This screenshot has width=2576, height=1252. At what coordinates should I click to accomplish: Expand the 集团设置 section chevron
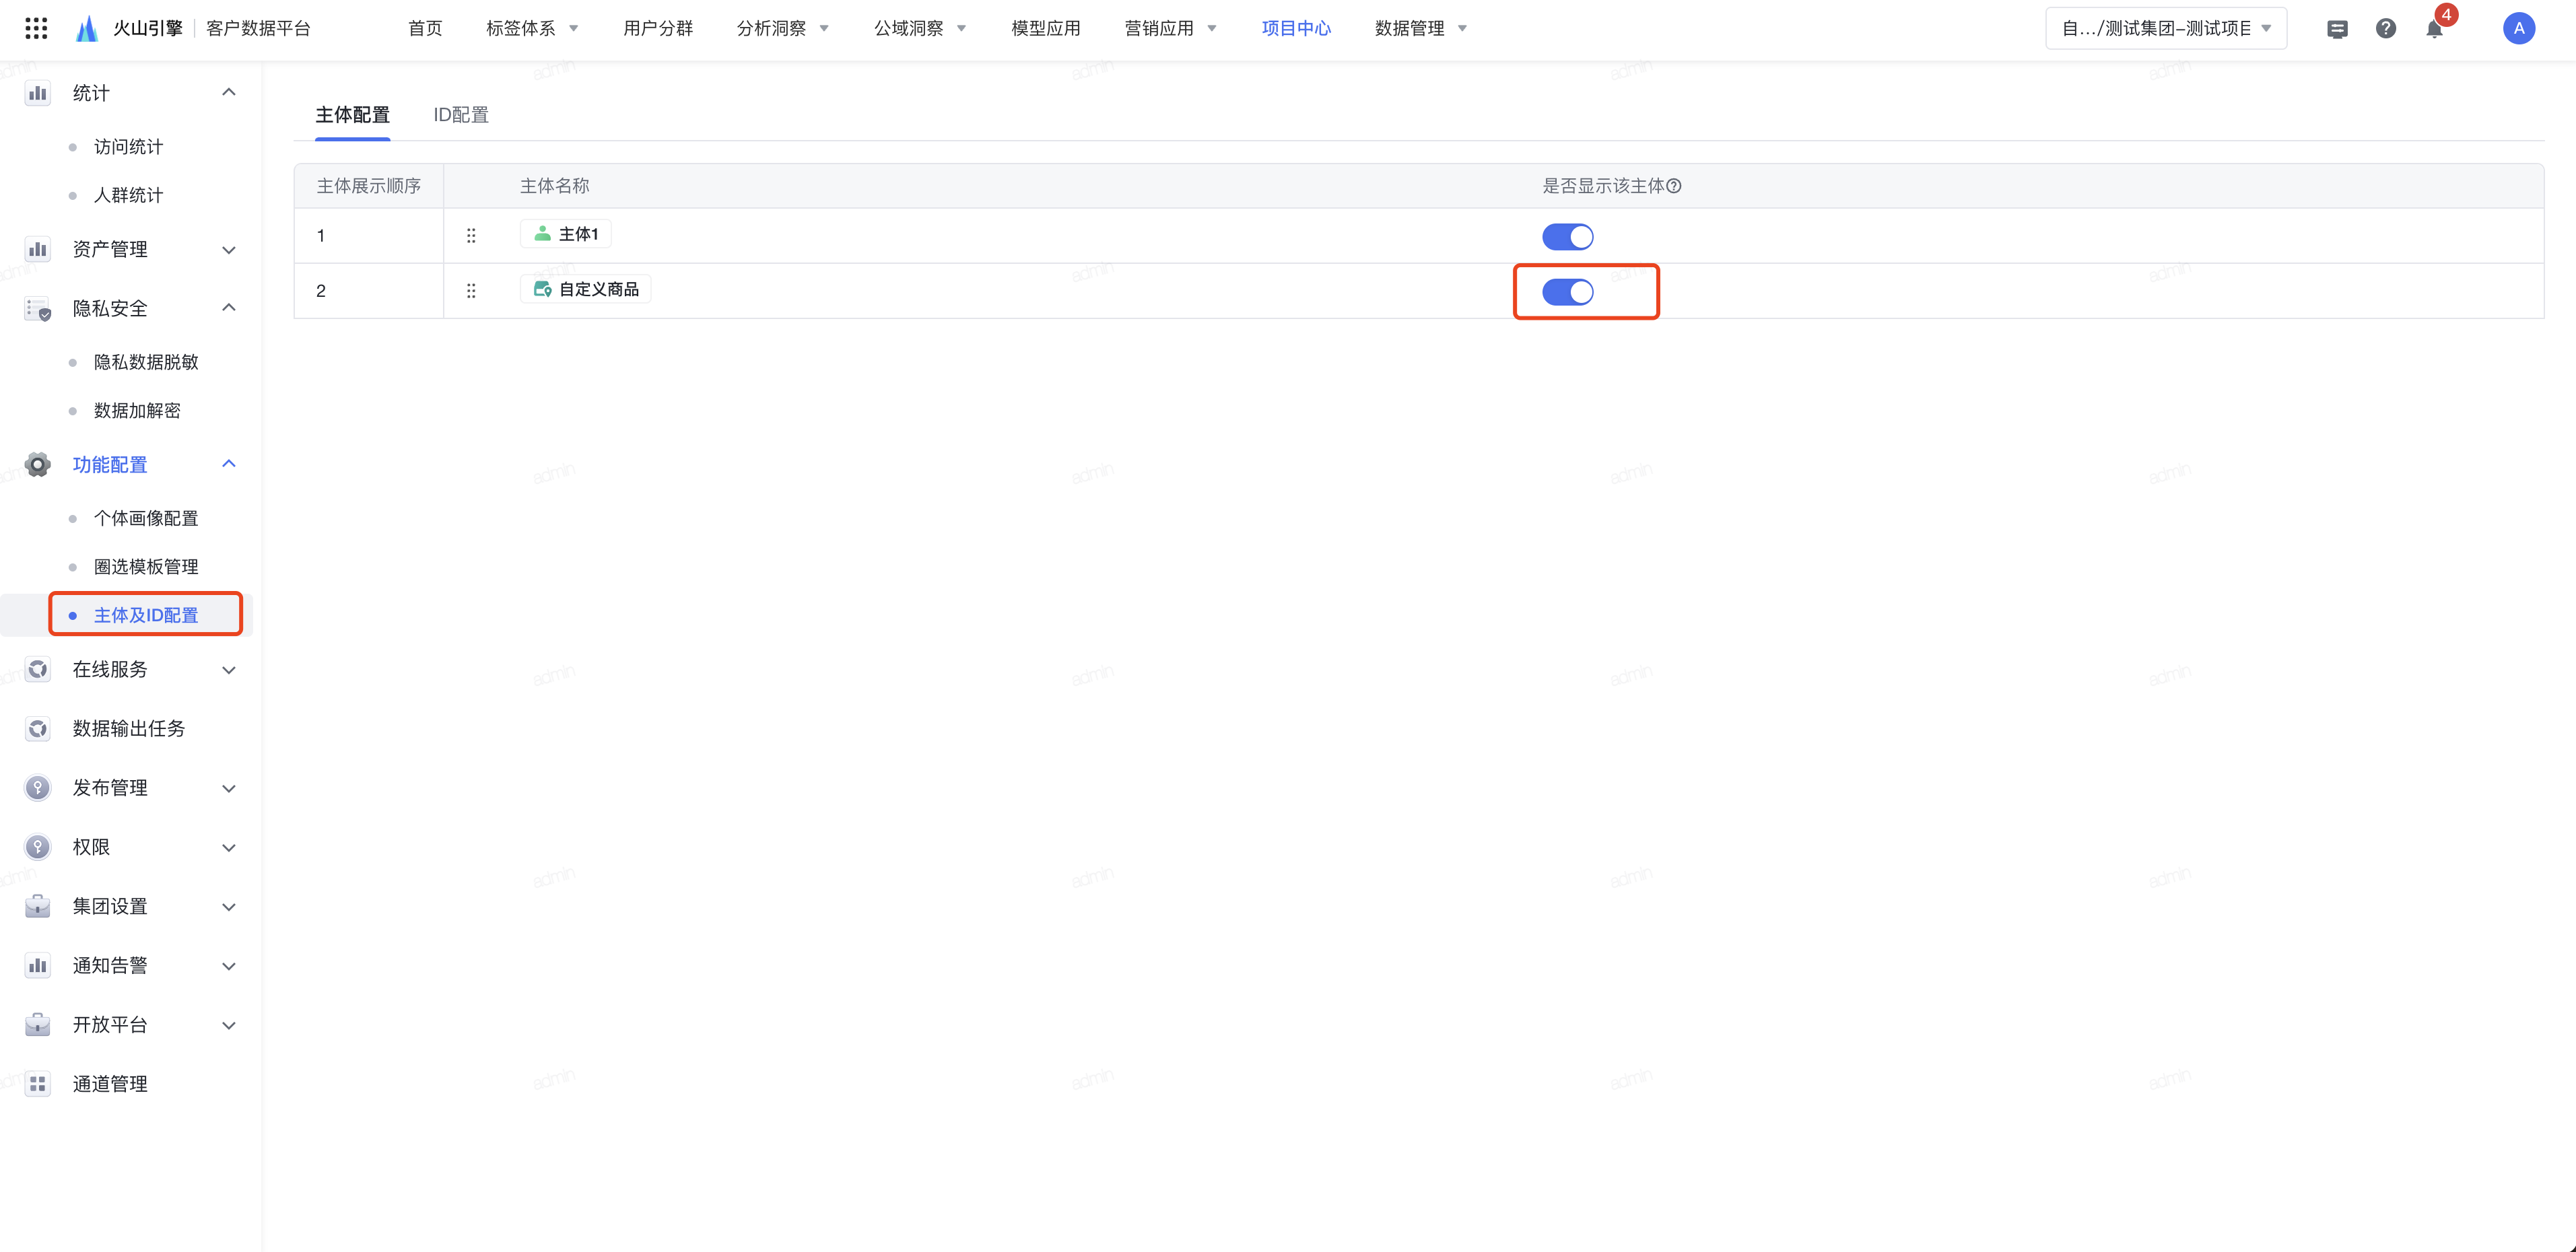[x=229, y=907]
